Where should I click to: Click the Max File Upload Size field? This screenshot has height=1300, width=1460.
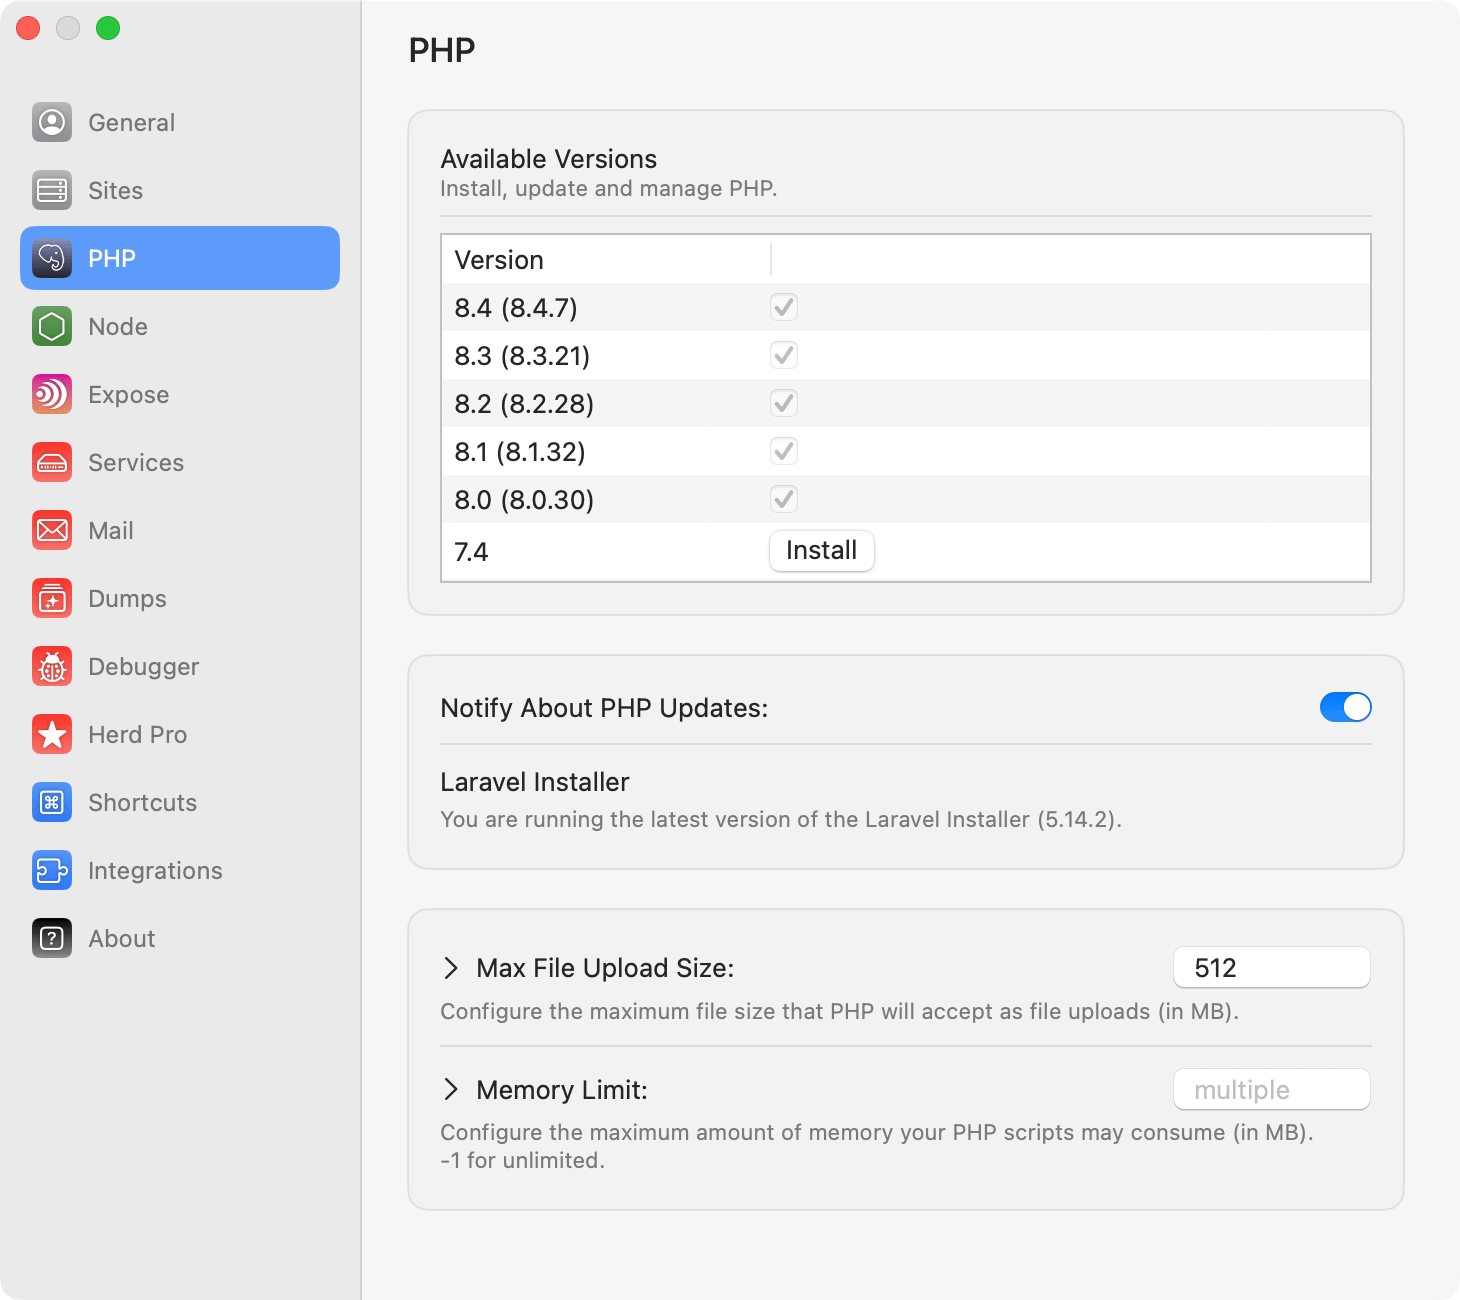[1271, 968]
